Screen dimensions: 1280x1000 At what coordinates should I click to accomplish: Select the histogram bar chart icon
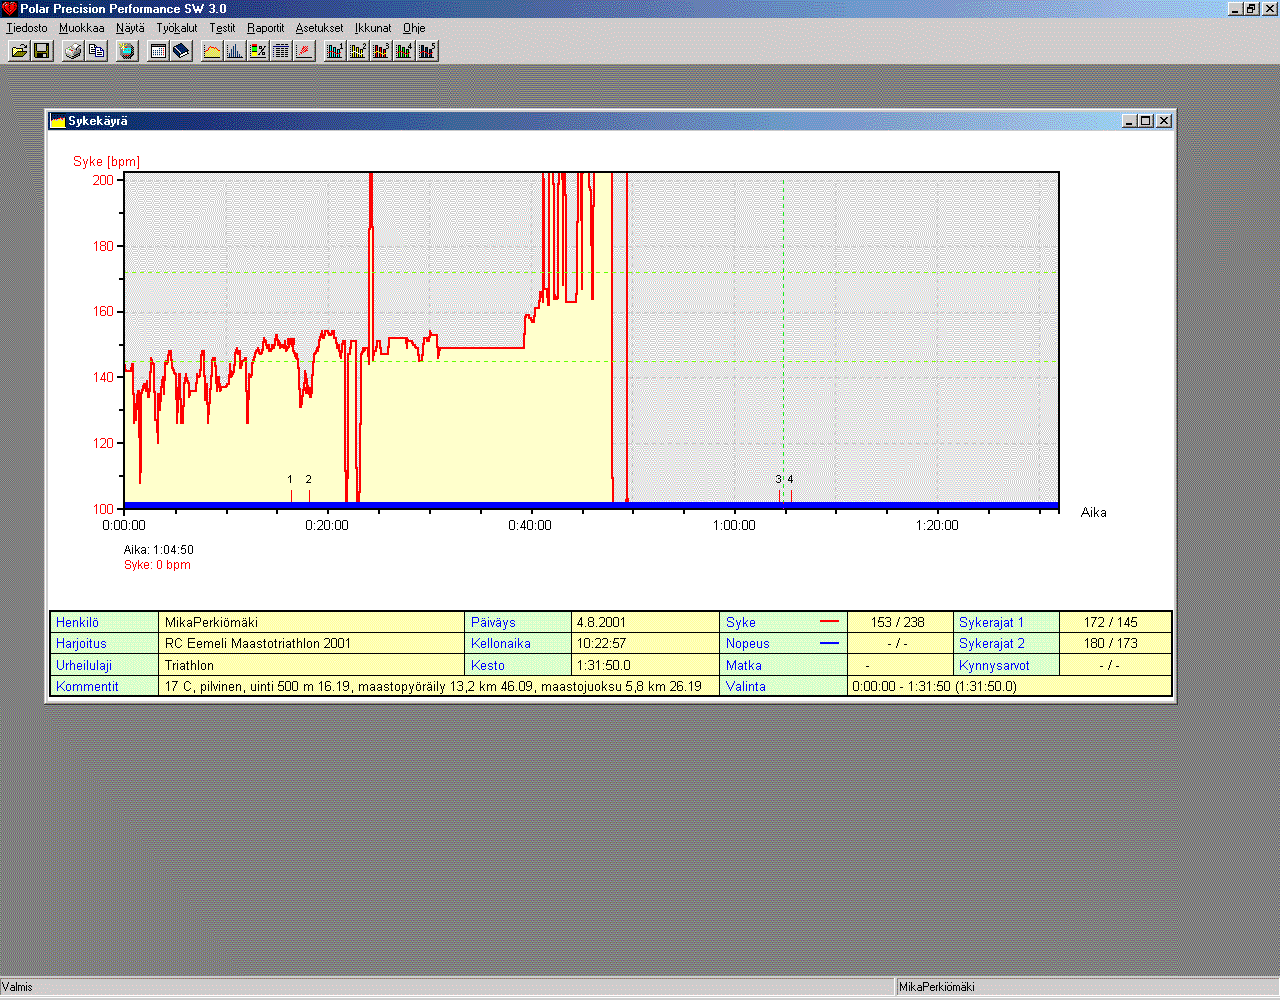[x=235, y=51]
